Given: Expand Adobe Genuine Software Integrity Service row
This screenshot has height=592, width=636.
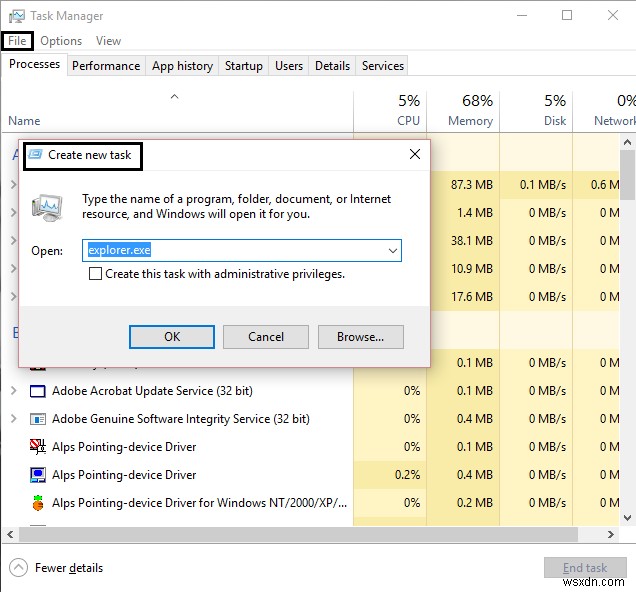Looking at the screenshot, I should click(x=13, y=418).
